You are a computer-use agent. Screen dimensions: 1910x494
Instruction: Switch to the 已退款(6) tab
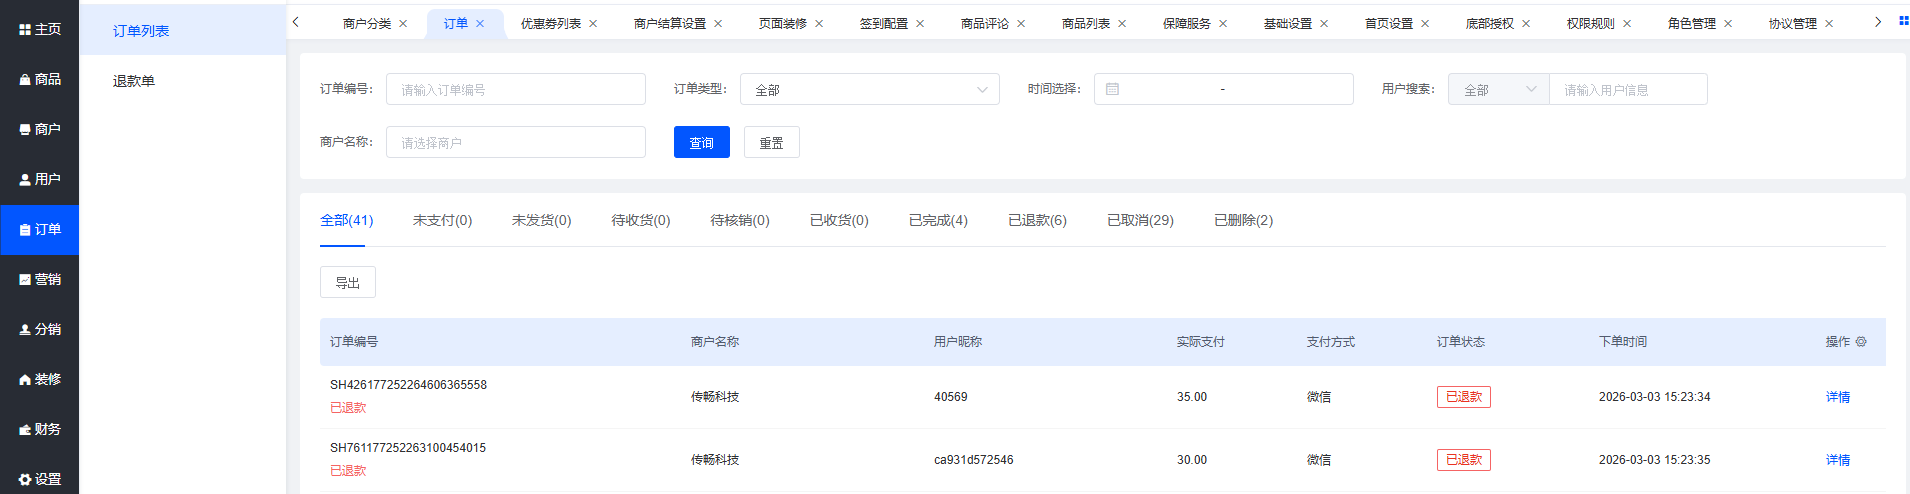click(1037, 220)
